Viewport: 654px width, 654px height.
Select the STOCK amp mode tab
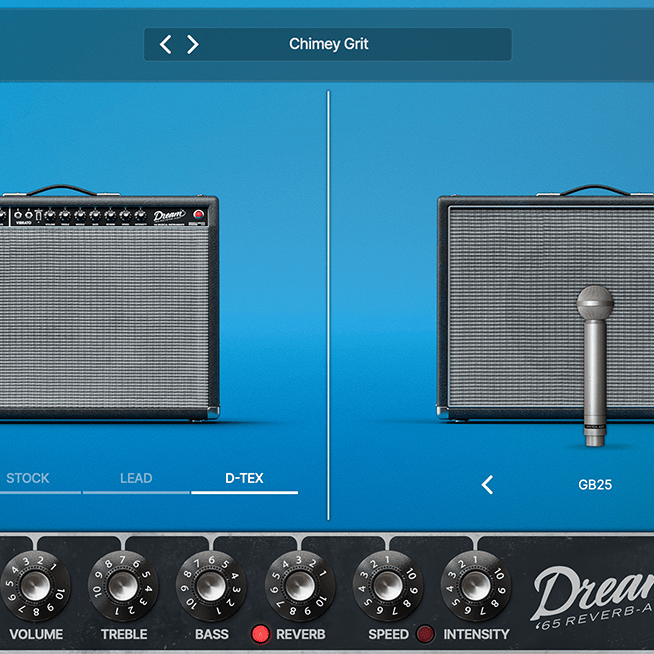(x=28, y=478)
